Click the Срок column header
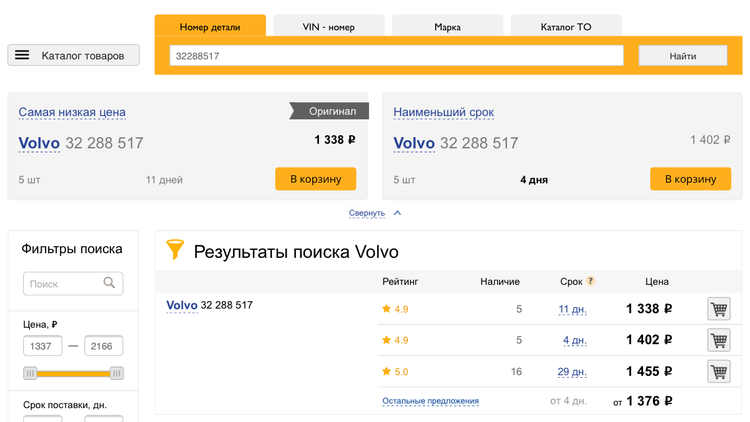Viewport: 750px width, 422px height. [x=571, y=281]
